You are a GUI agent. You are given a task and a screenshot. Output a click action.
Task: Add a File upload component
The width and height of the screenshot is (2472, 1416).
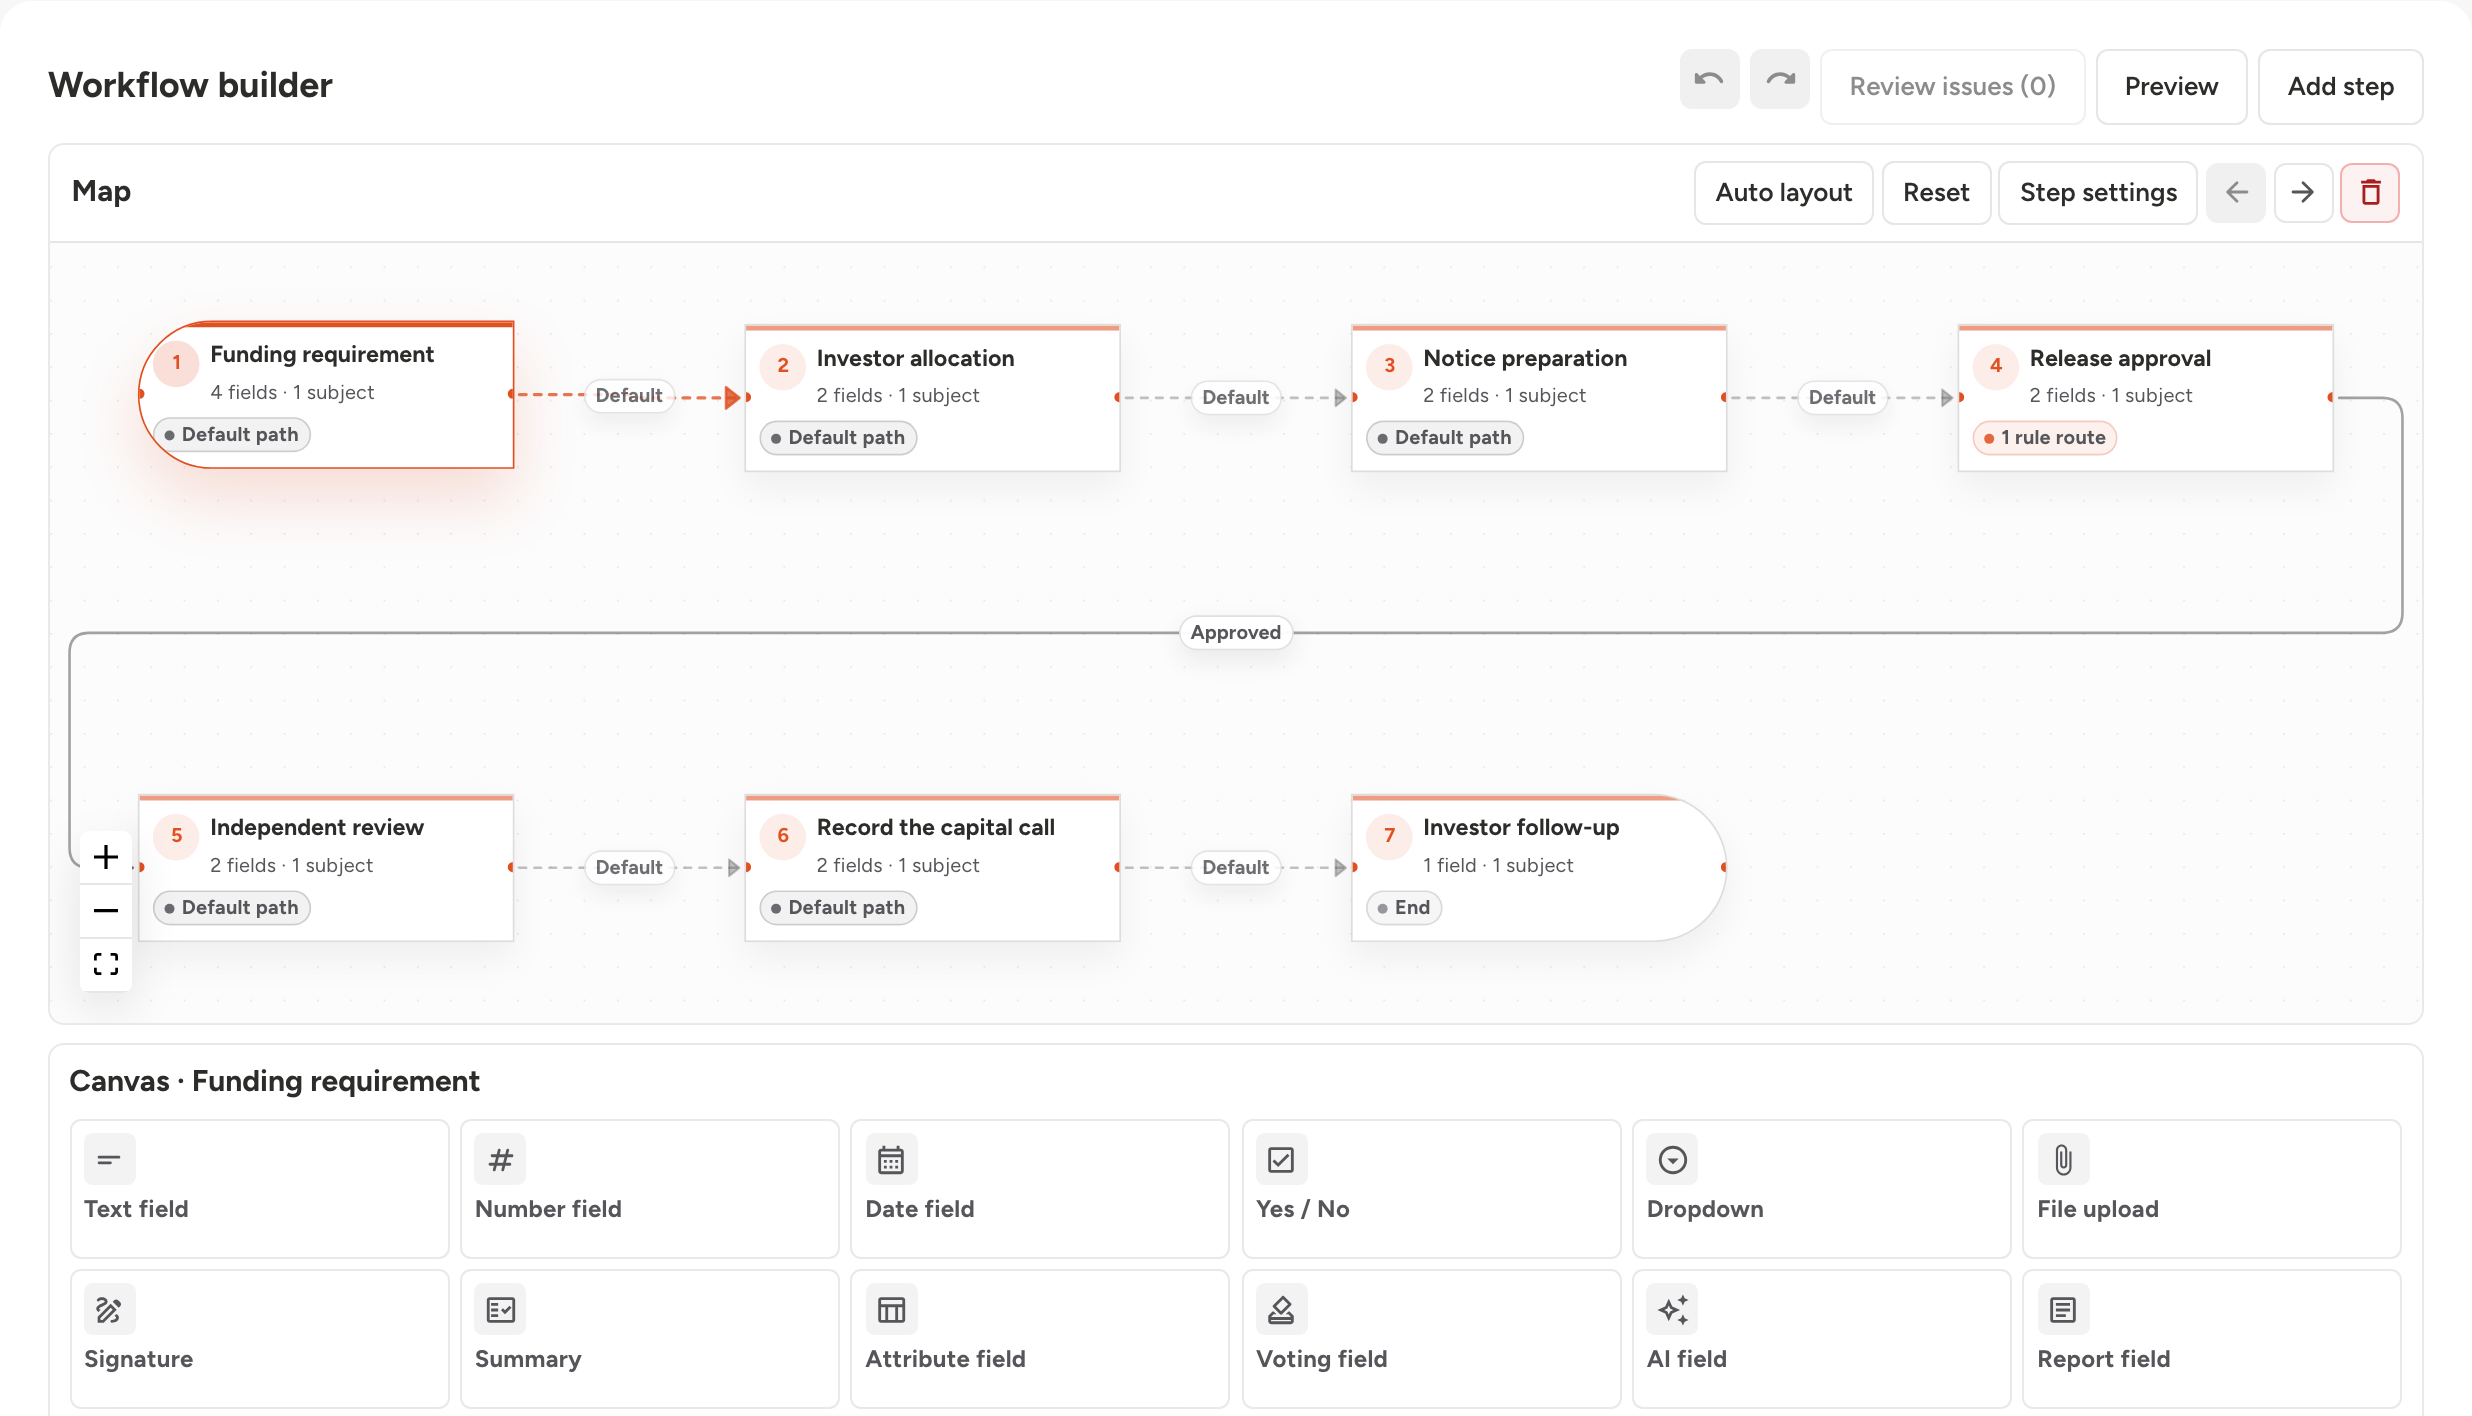tap(2212, 1188)
